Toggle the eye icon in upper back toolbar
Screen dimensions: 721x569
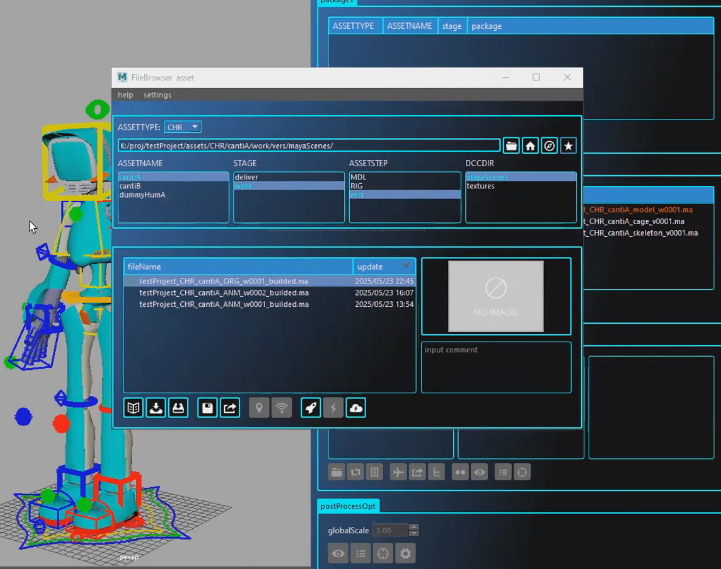(x=480, y=472)
